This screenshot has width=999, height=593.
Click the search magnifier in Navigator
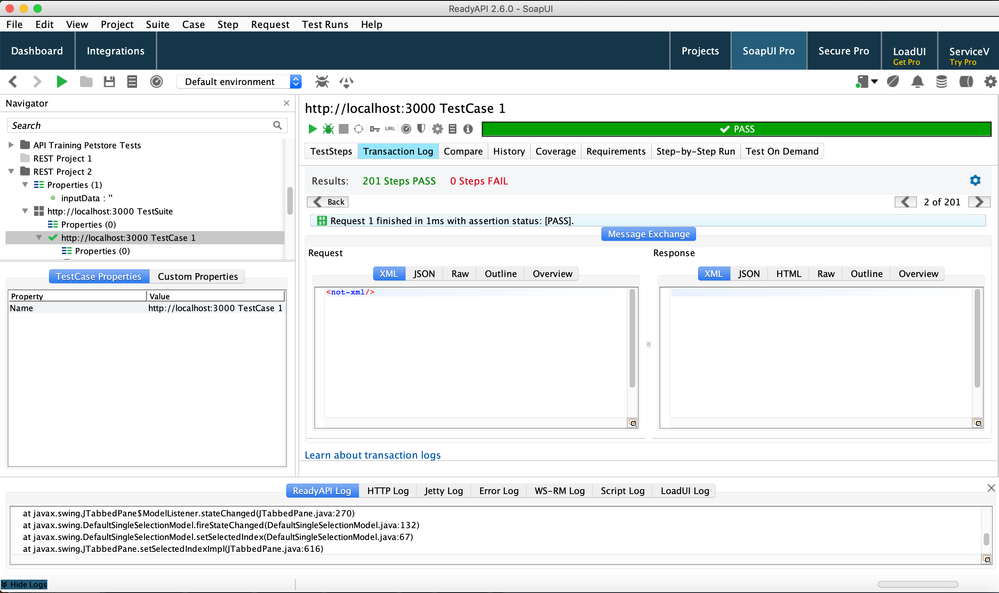click(278, 126)
